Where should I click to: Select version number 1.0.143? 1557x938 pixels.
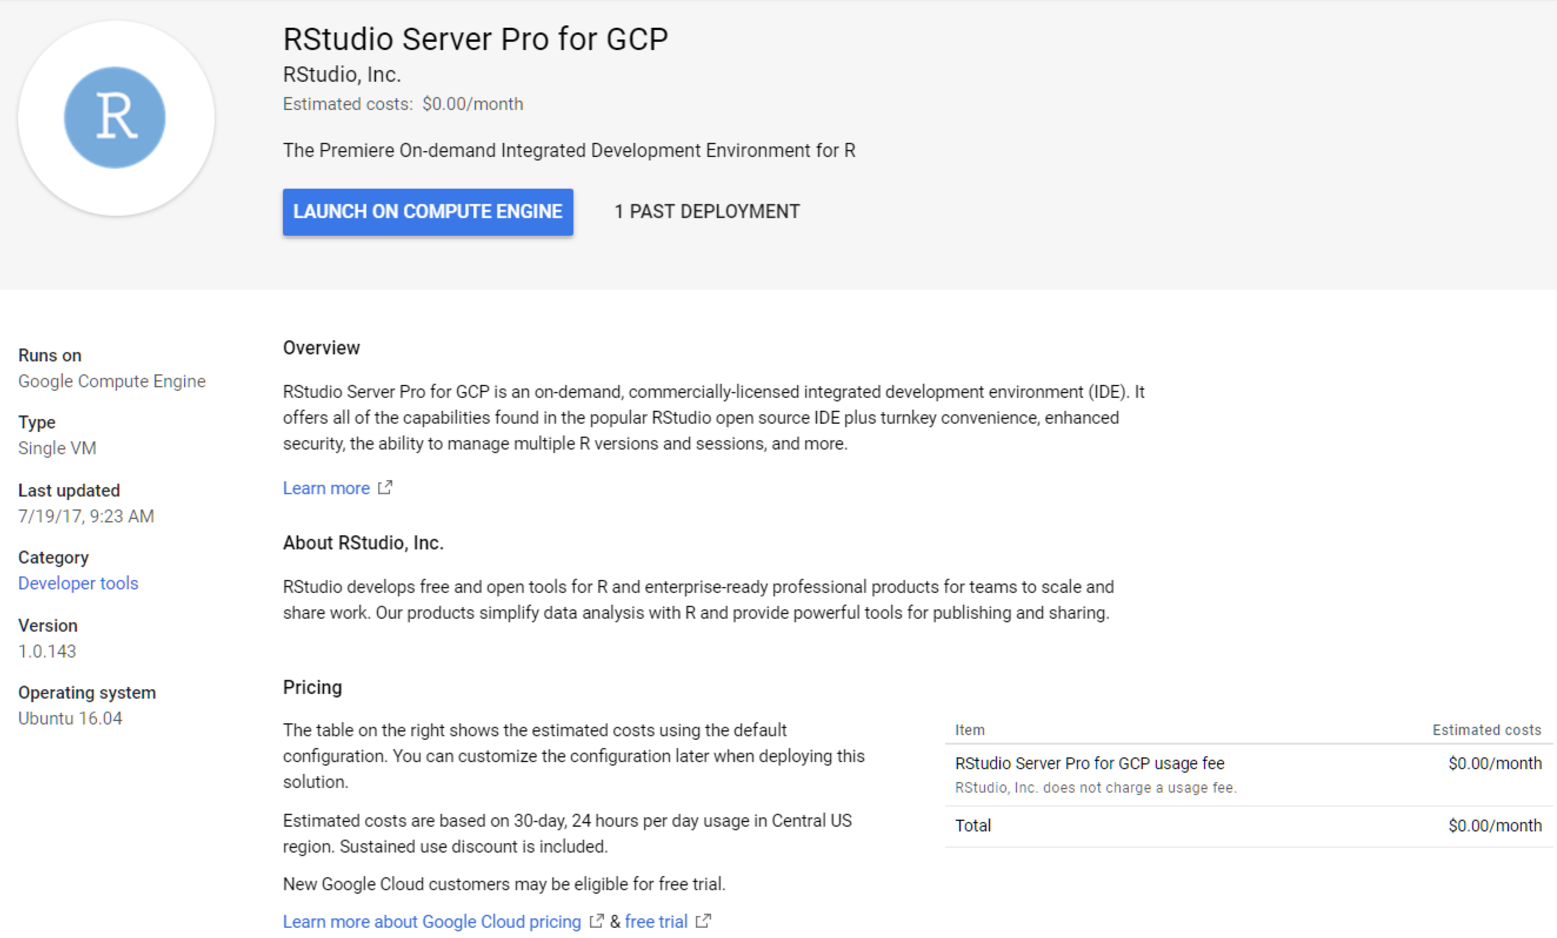pos(47,651)
